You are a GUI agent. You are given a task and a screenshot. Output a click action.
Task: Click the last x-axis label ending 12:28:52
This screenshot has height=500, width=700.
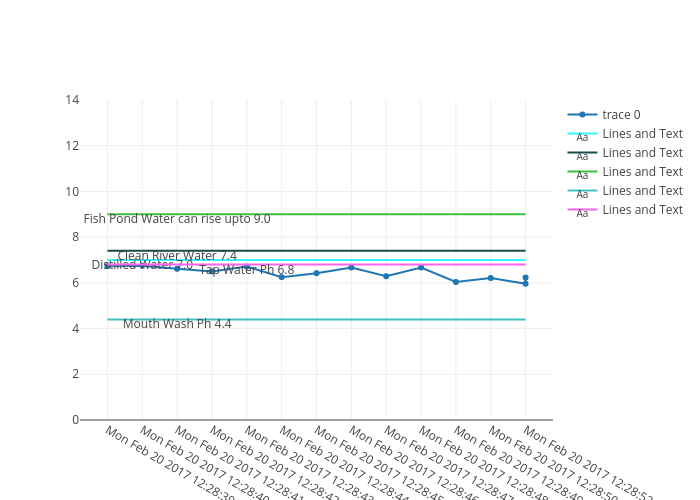coord(586,462)
